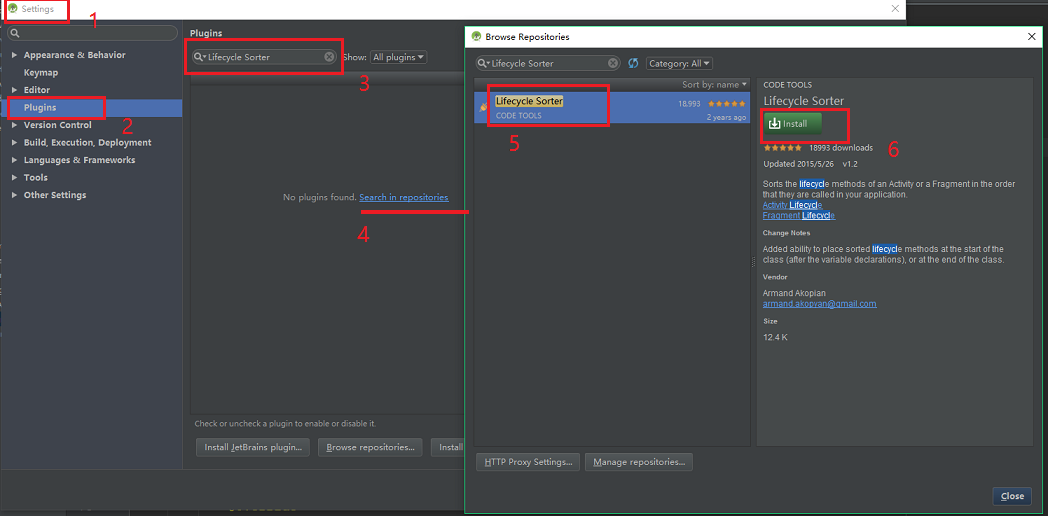Screen dimensions: 1048x516
Task: Click the Plugins search field
Action: click(265, 57)
